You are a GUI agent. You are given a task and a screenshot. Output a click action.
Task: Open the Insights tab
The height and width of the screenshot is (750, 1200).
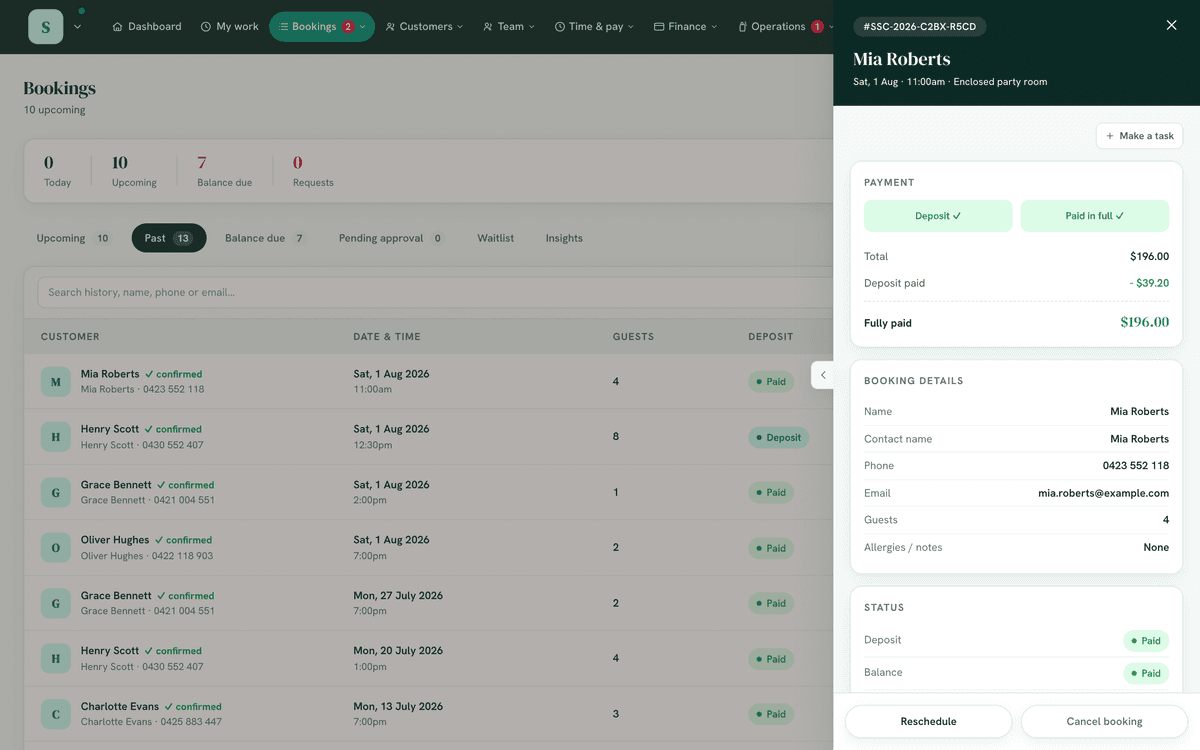click(564, 238)
